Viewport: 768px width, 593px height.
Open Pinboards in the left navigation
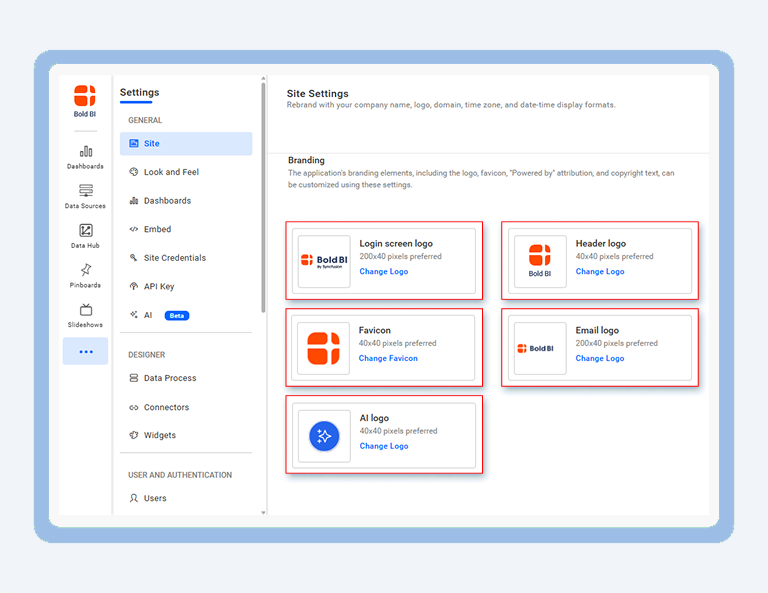point(85,276)
